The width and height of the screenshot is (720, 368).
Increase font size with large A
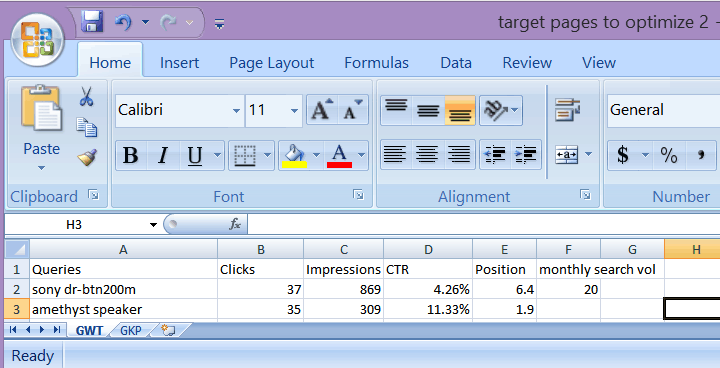(x=322, y=110)
